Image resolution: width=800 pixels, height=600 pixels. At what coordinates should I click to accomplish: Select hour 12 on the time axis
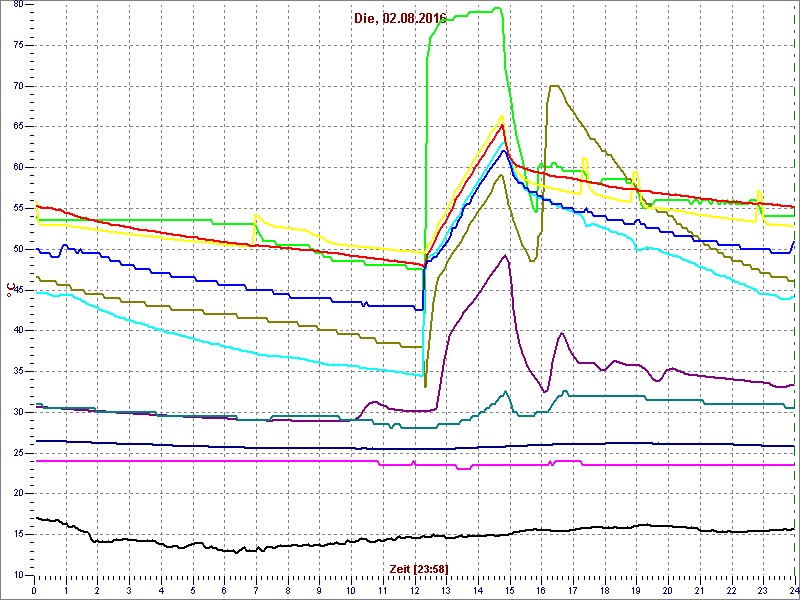[x=414, y=590]
